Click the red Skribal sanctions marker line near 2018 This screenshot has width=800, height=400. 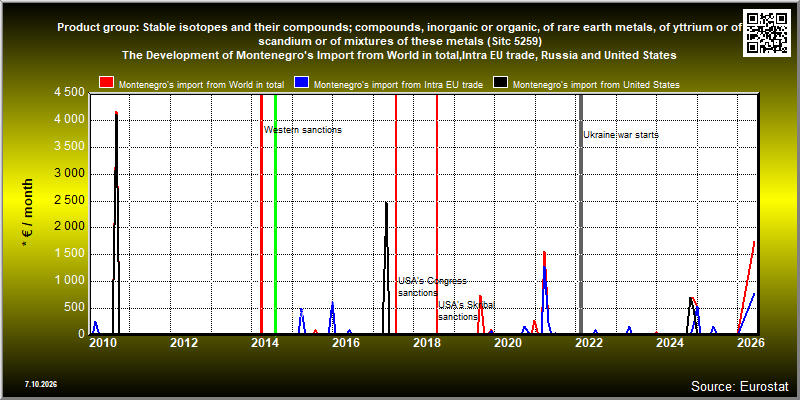coord(437,214)
